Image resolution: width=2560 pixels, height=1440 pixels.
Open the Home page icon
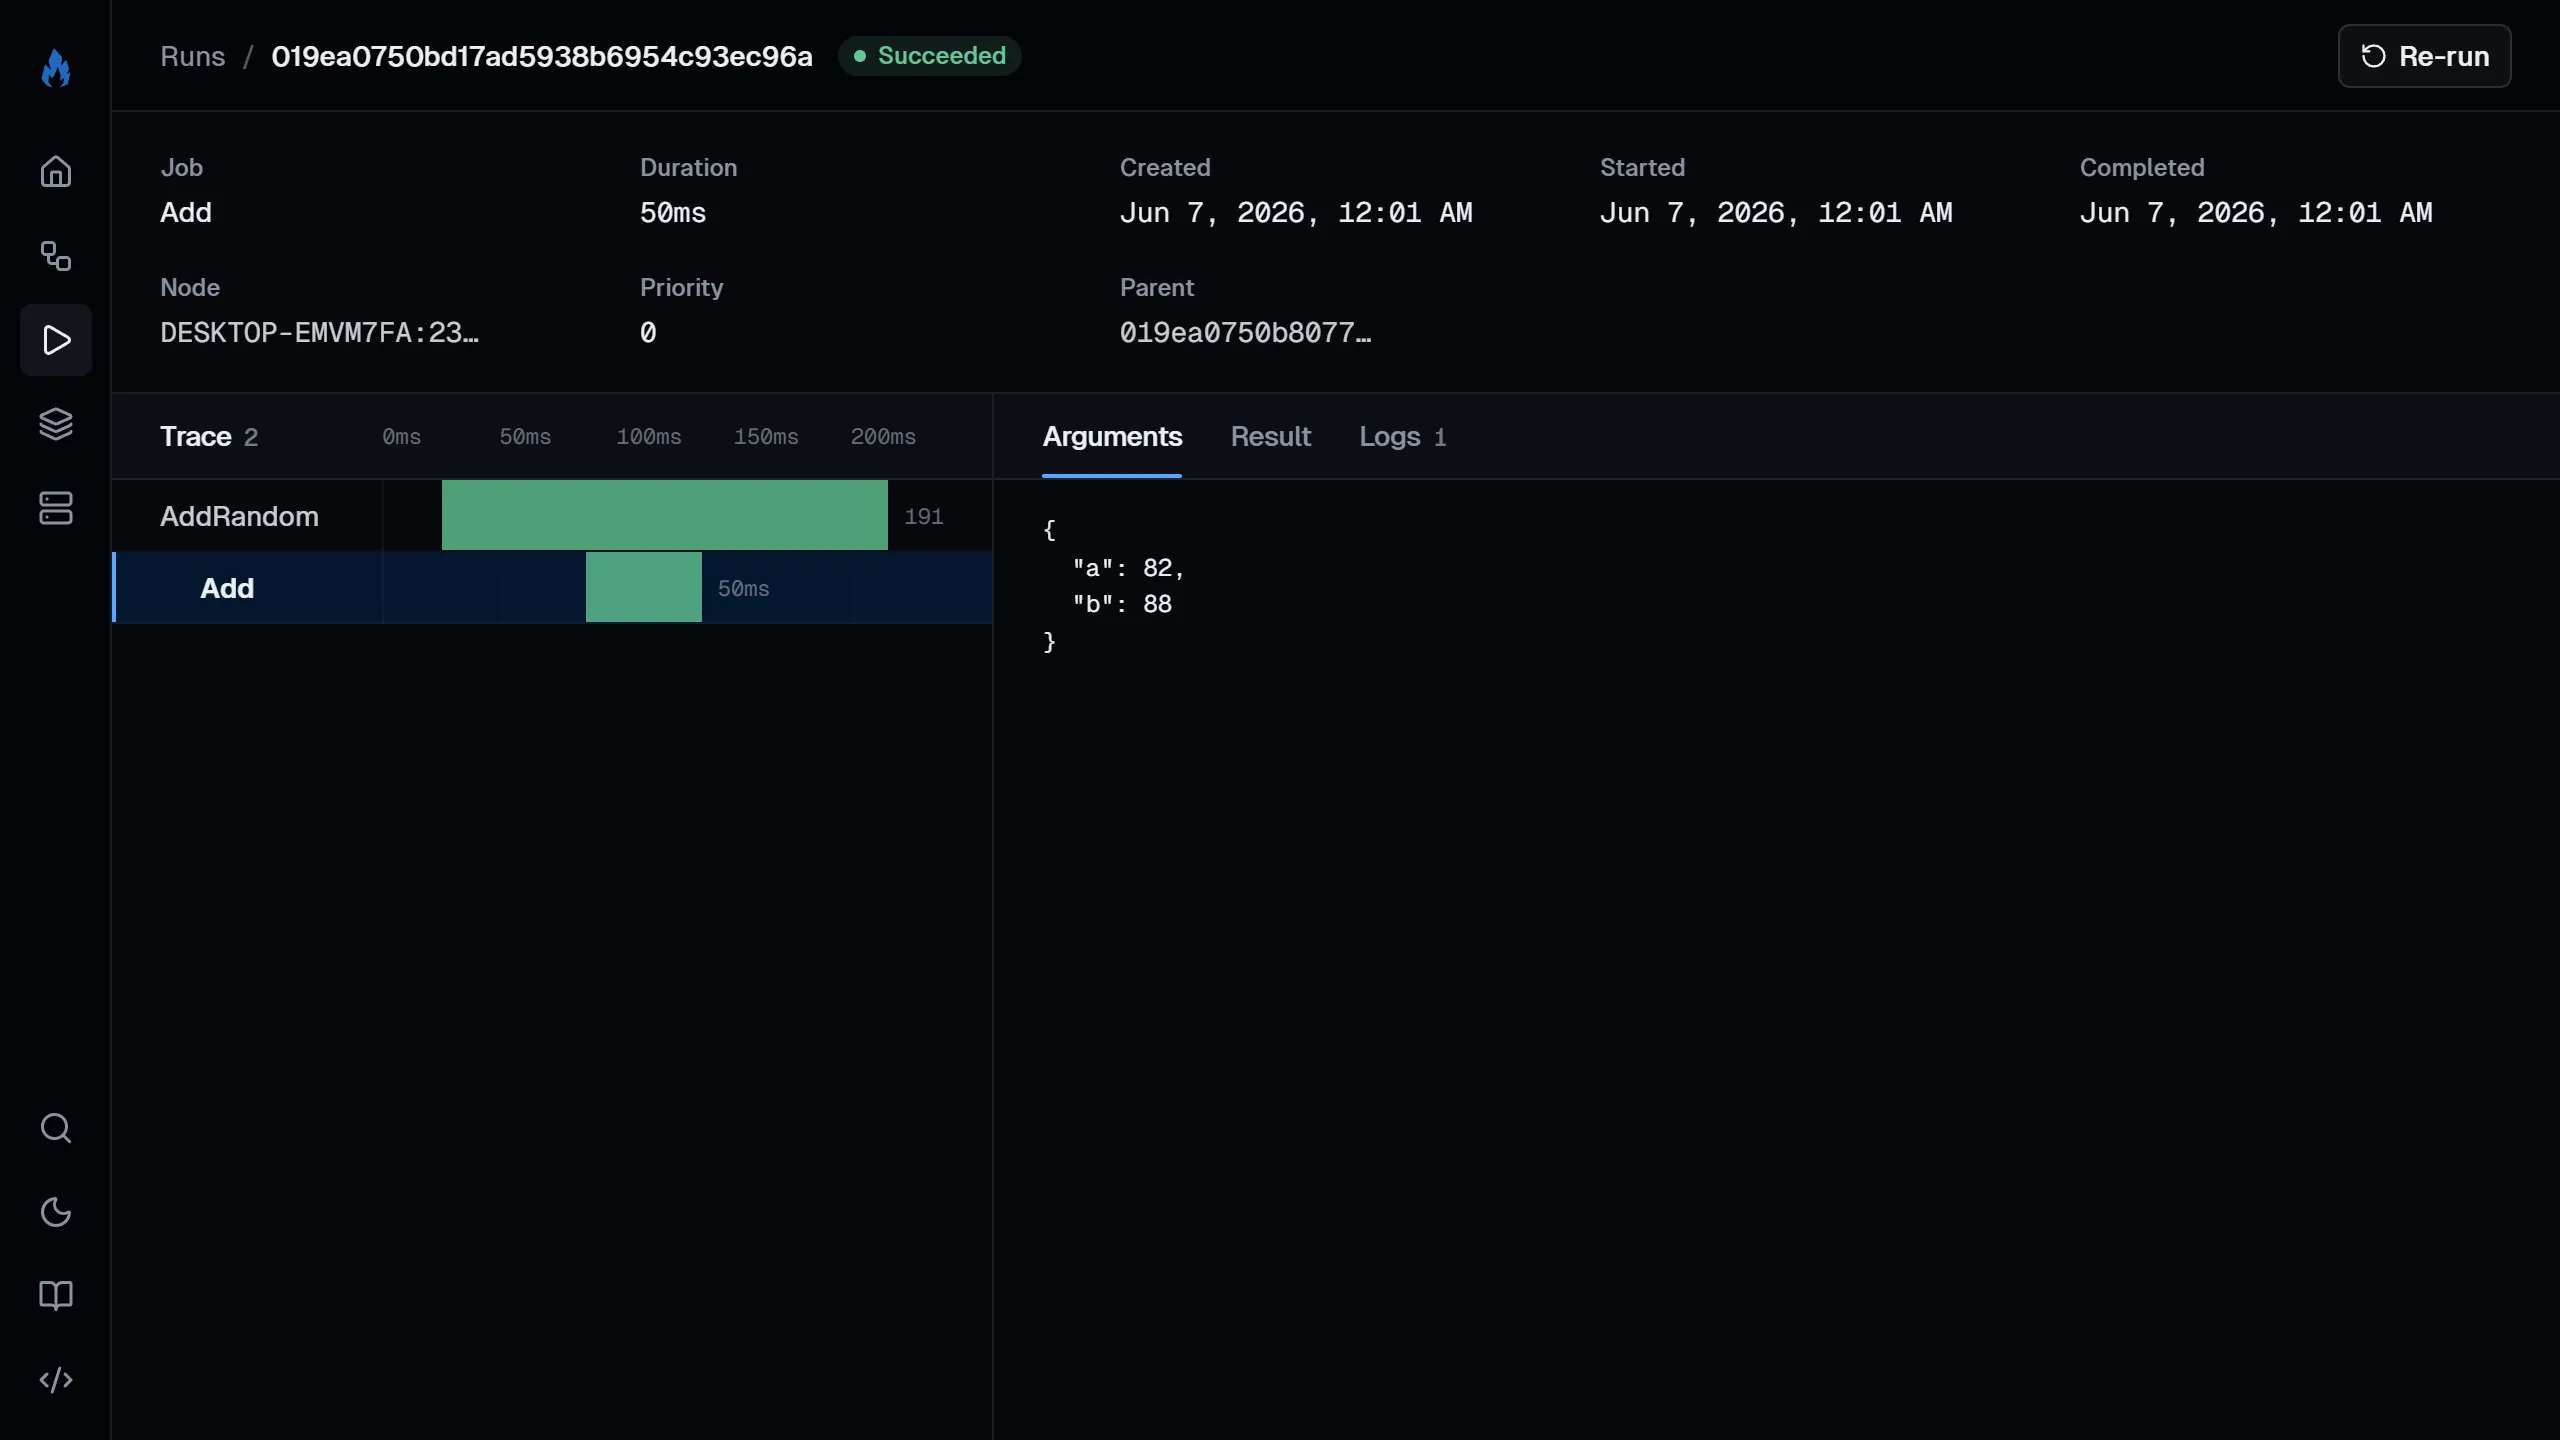pos(56,172)
